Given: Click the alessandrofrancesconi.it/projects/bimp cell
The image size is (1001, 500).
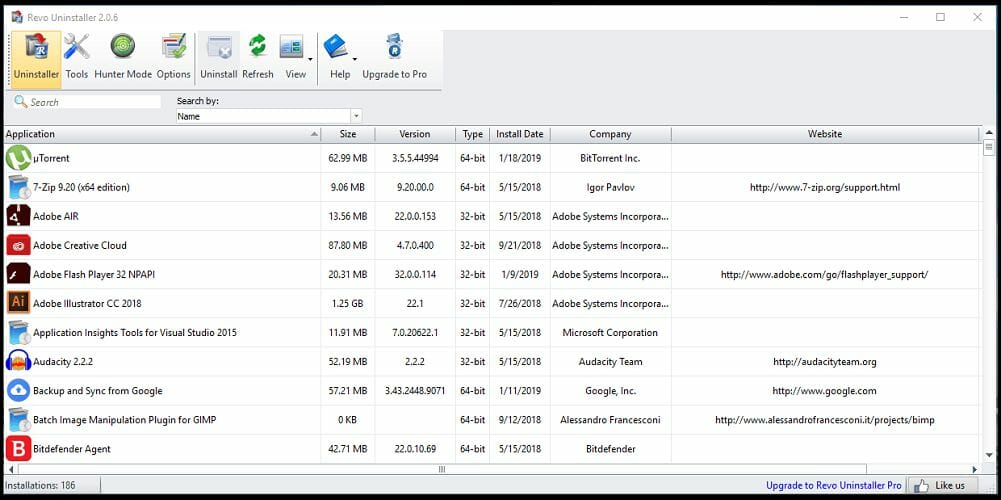Looking at the screenshot, I should tap(825, 420).
